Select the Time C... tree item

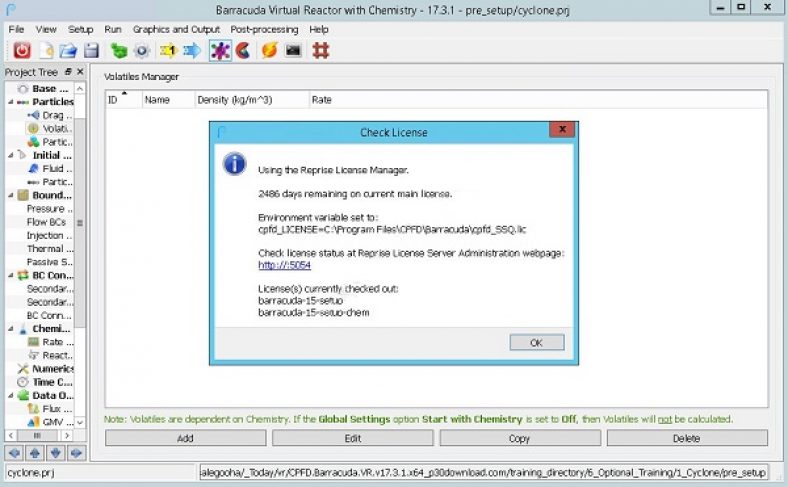coord(45,382)
